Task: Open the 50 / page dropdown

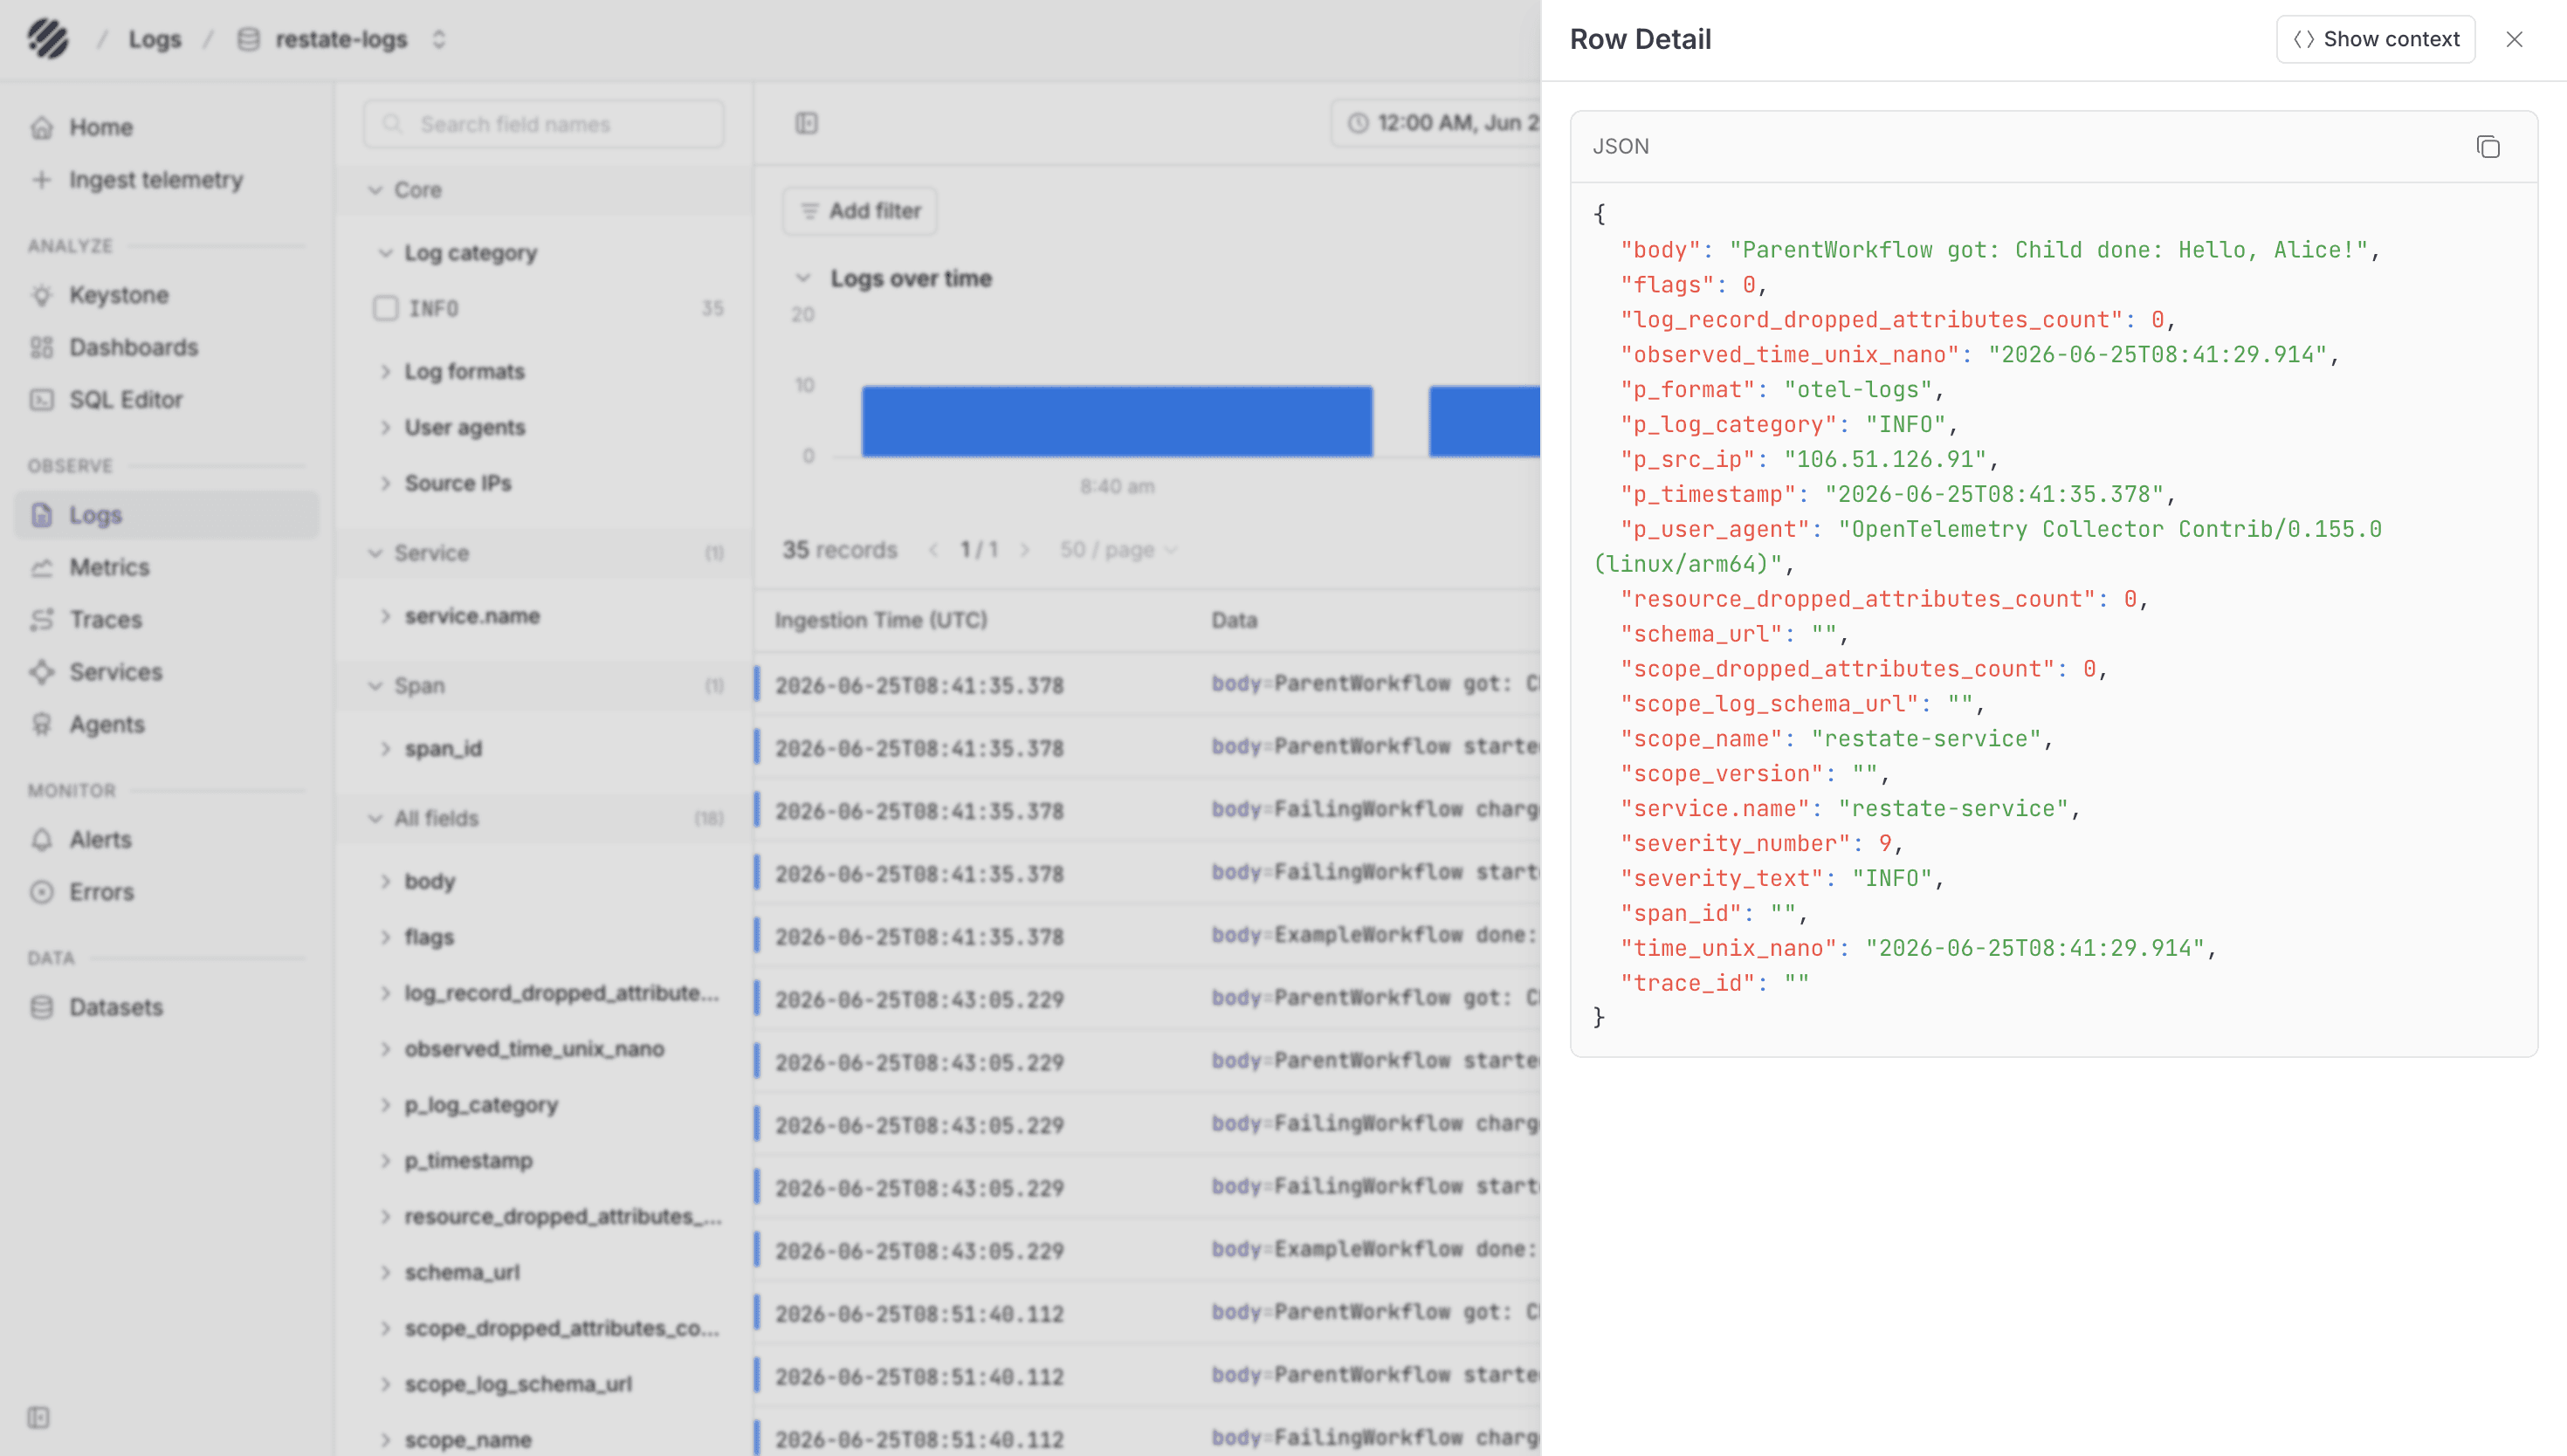Action: (x=1119, y=550)
